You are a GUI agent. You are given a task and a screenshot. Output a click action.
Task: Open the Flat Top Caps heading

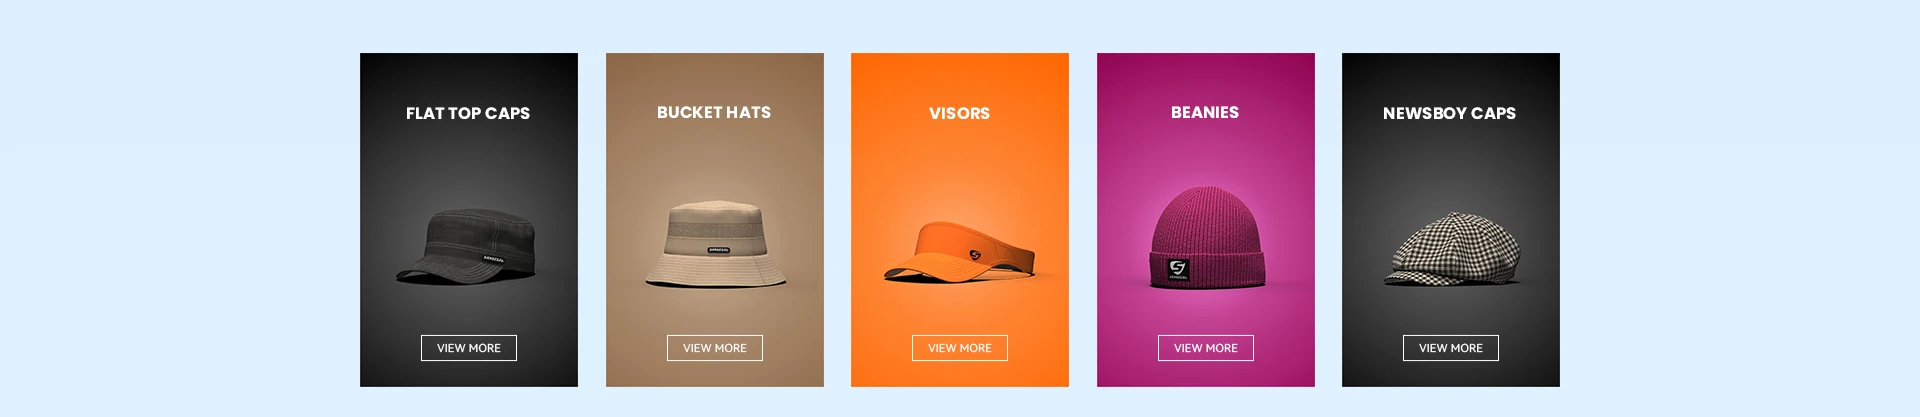[x=468, y=113]
